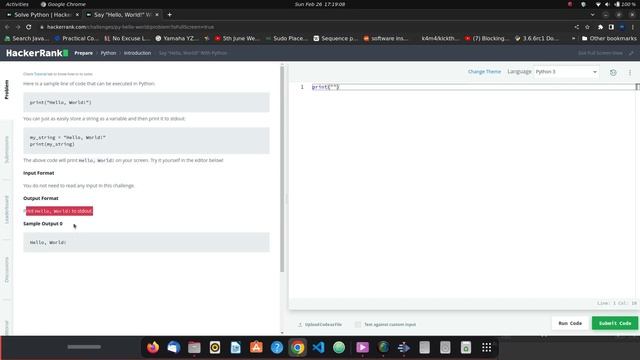
Task: Open the Chrome extensions puzzle icon
Action: pyautogui.click(x=600, y=27)
